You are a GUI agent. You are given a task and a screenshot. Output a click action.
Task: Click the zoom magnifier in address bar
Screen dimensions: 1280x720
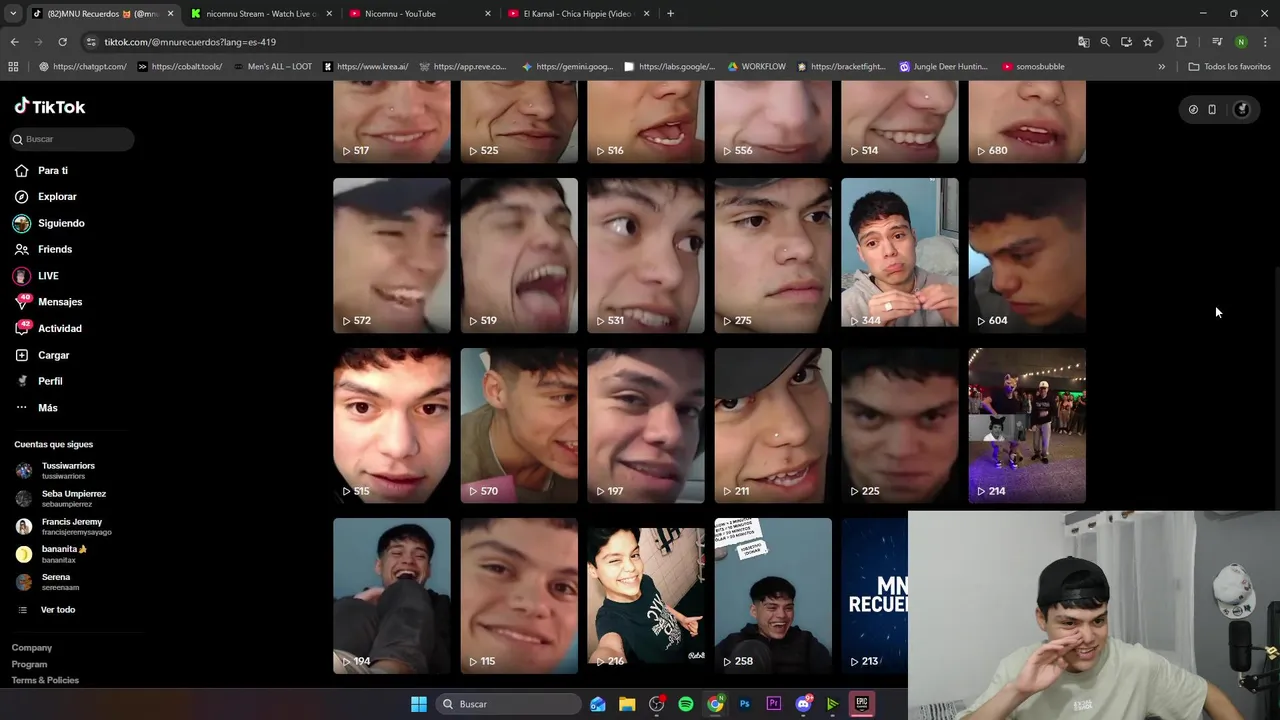click(1105, 42)
